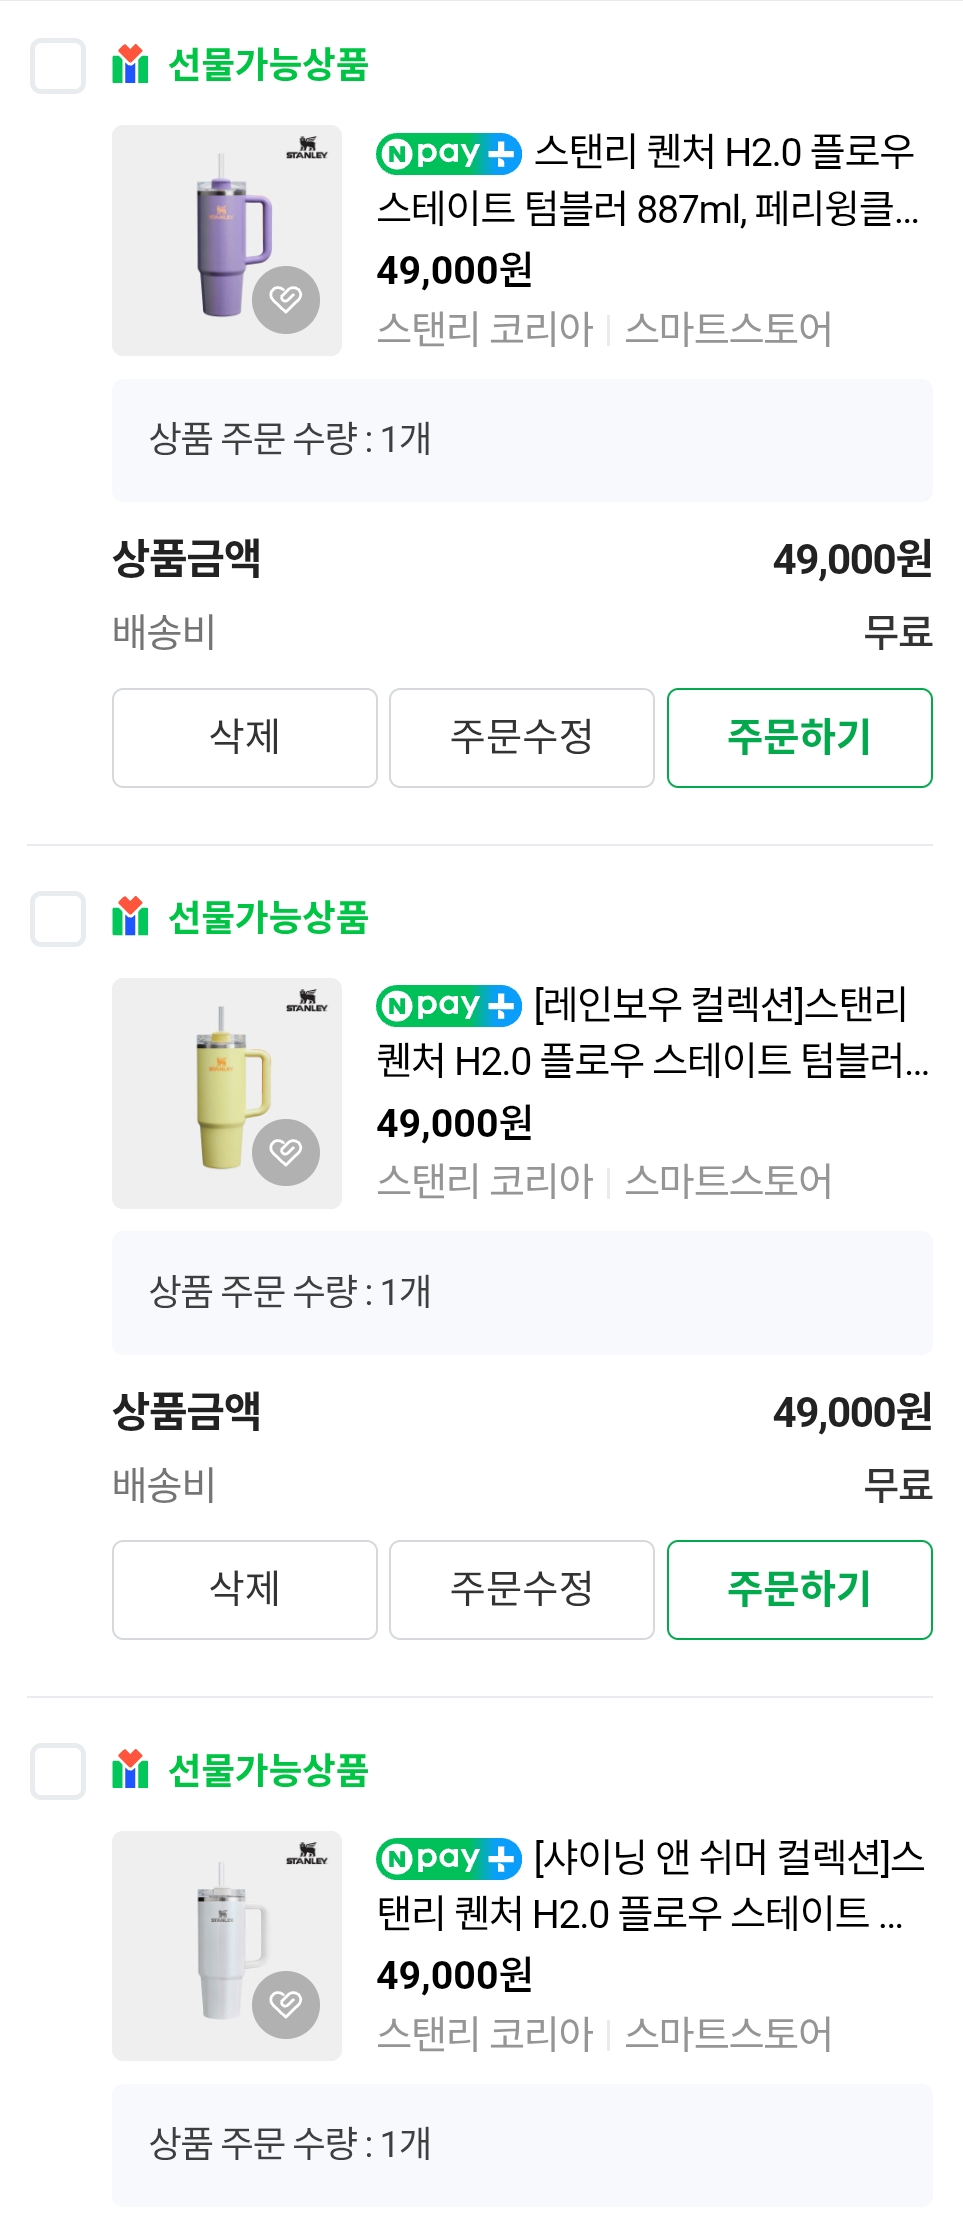This screenshot has width=963, height=2240.
Task: Click 주문수정 for the purple tumbler
Action: (x=522, y=738)
